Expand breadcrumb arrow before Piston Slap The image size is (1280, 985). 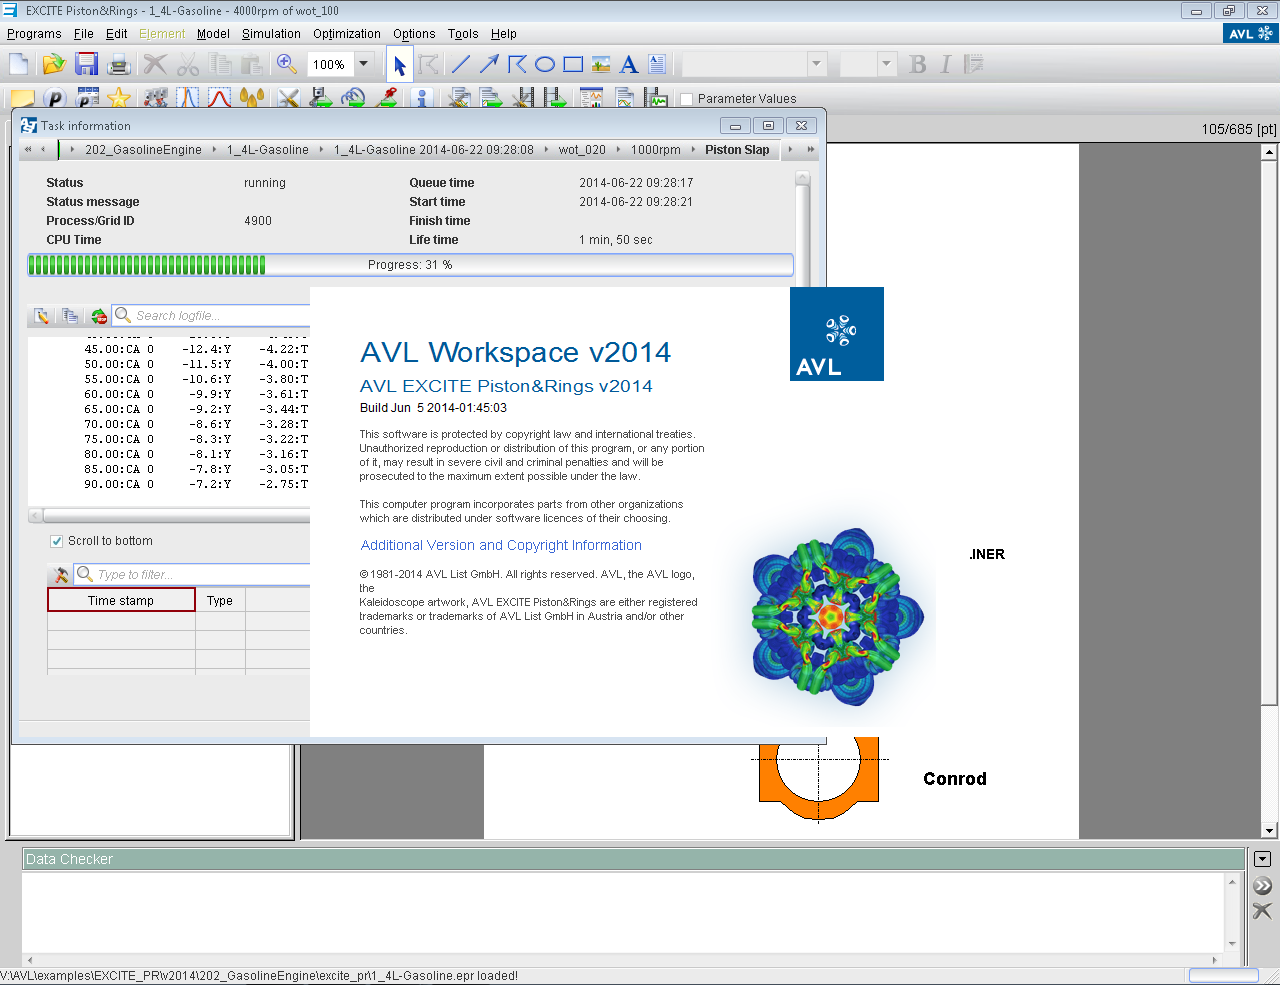(693, 150)
